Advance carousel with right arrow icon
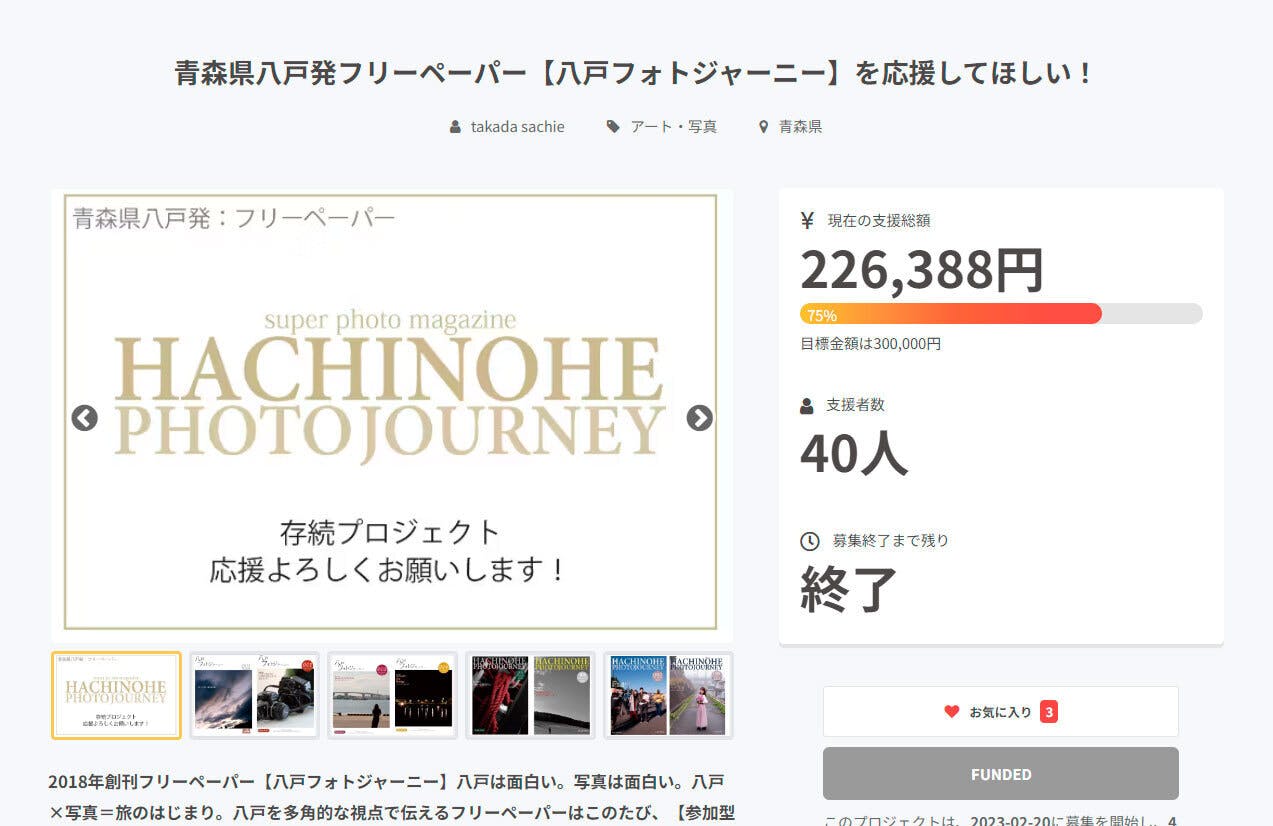Screen dimensions: 1273x826 [x=699, y=418]
